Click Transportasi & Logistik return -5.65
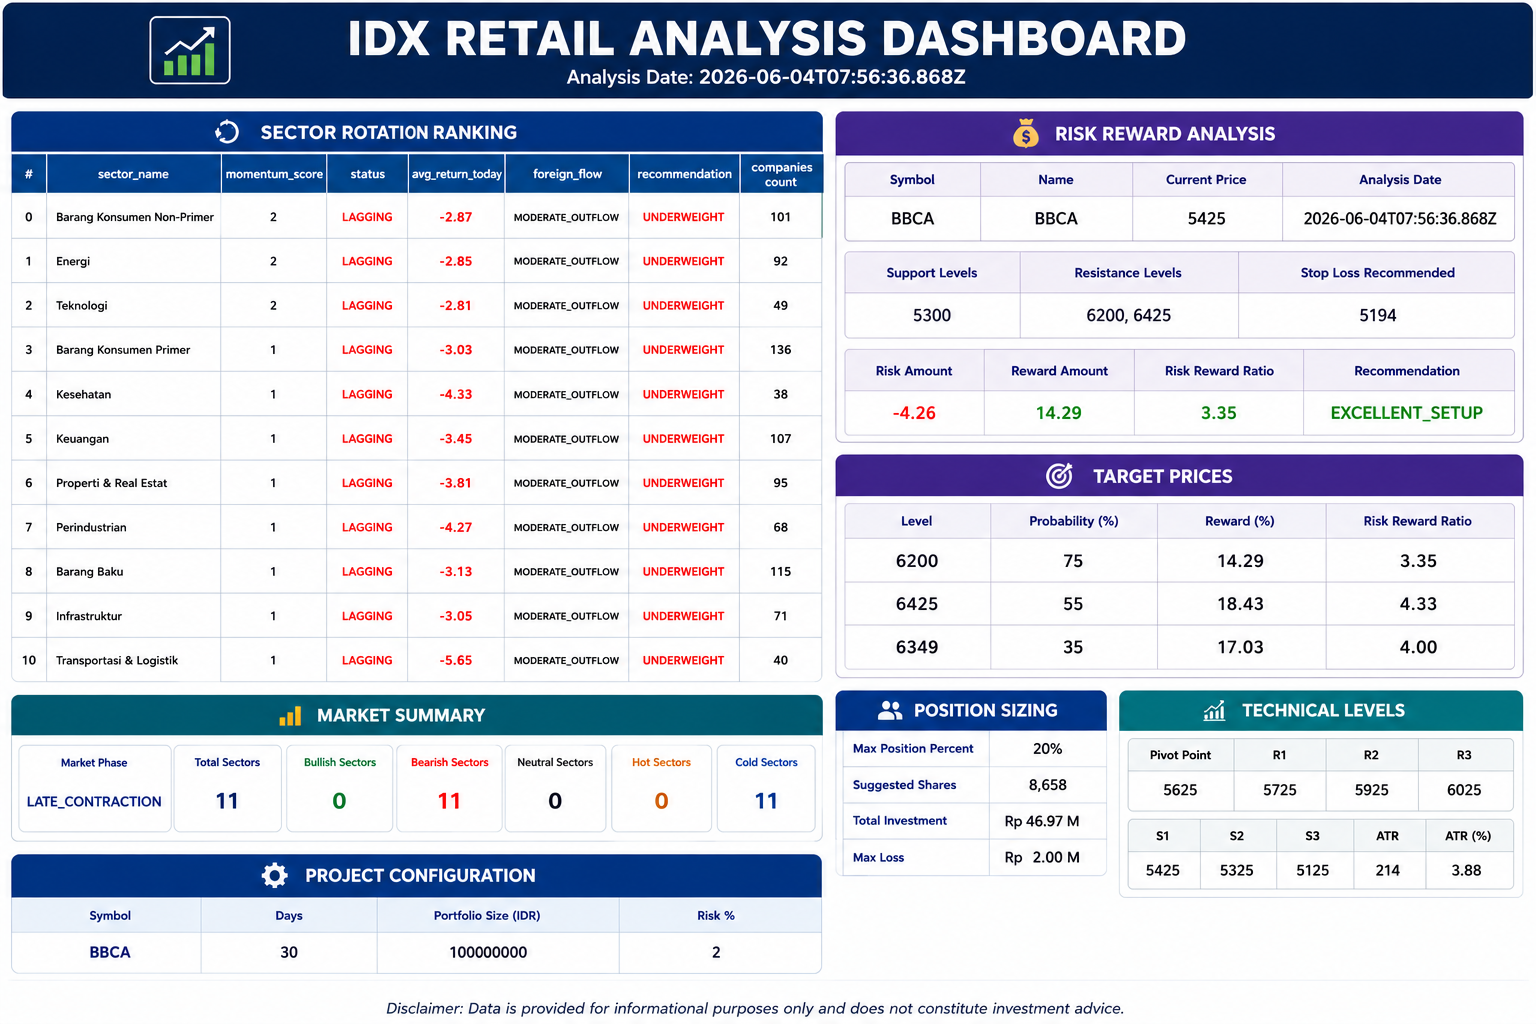Image resolution: width=1536 pixels, height=1024 pixels. coord(456,660)
